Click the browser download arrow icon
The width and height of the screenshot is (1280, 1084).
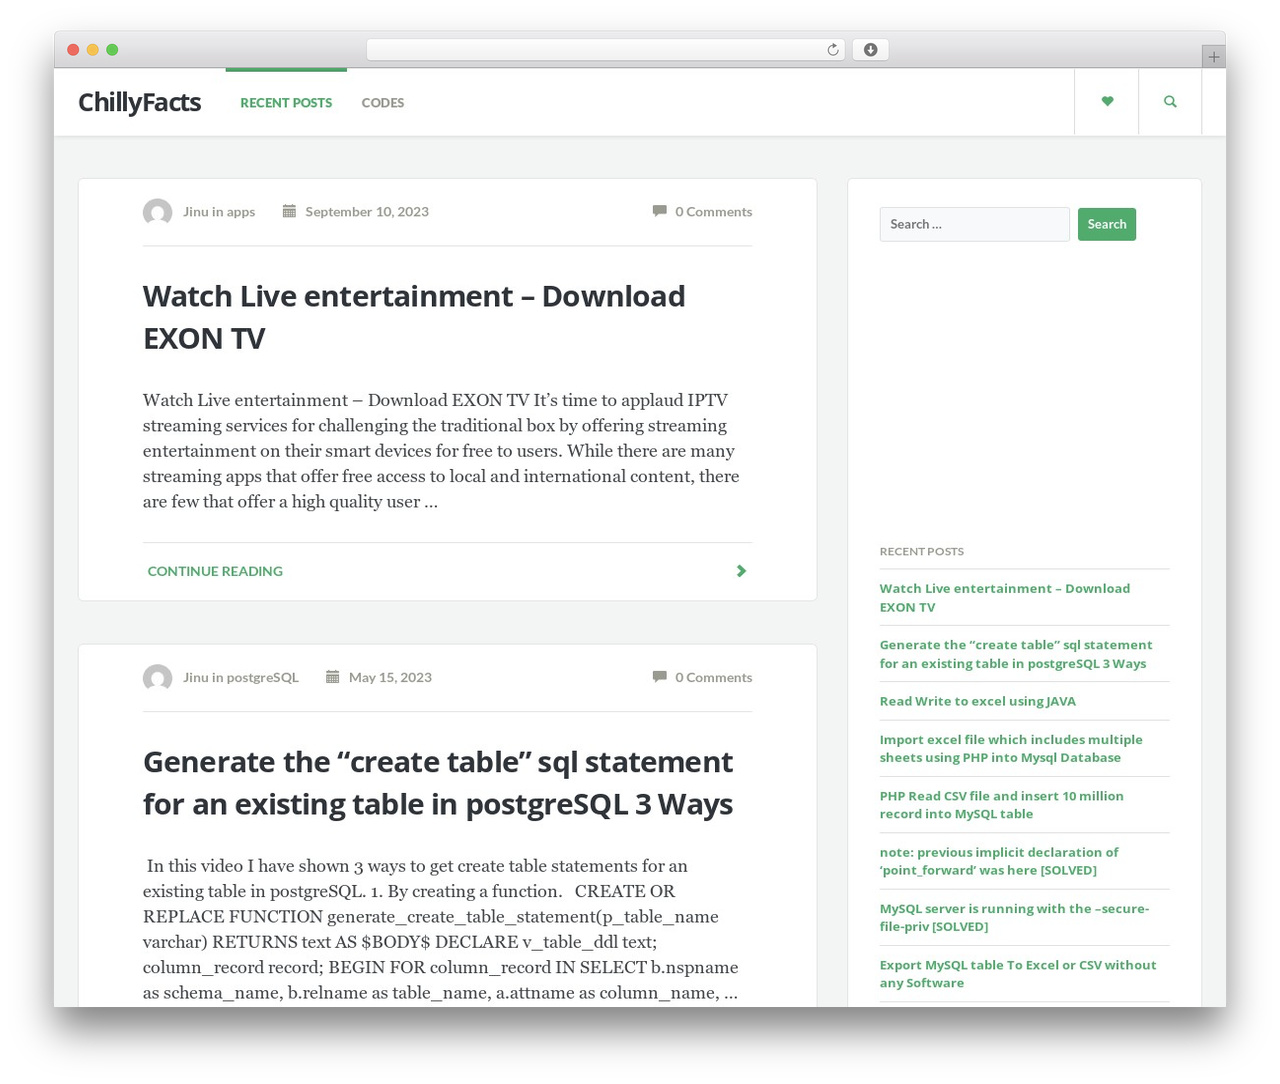[870, 50]
